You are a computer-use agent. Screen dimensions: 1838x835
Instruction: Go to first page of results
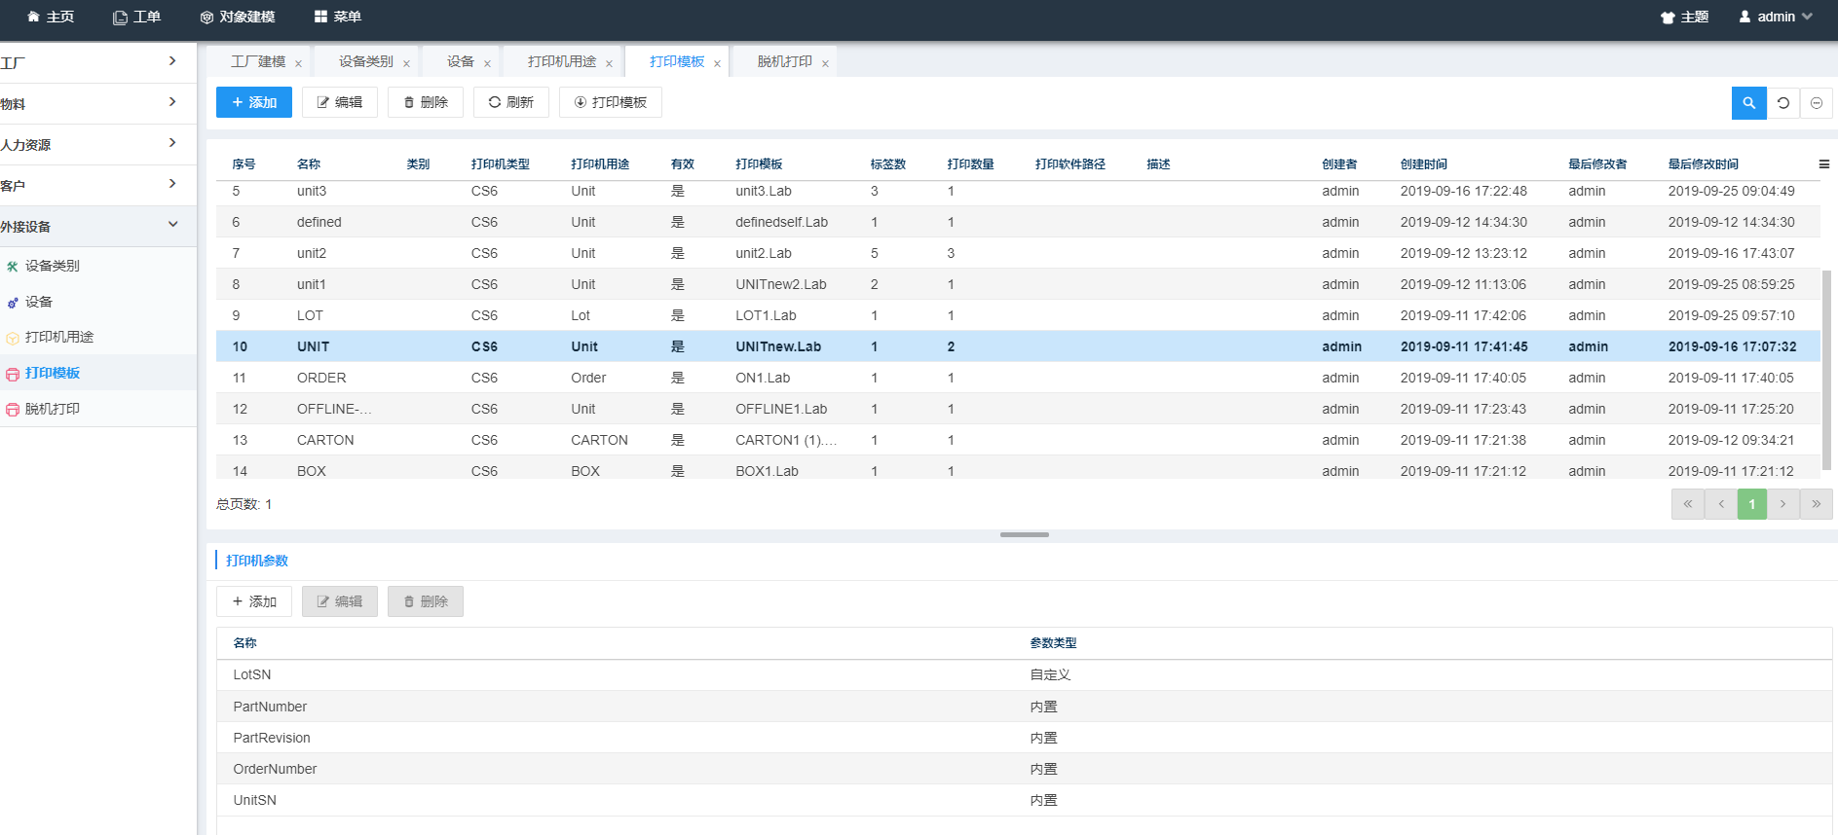(1687, 504)
